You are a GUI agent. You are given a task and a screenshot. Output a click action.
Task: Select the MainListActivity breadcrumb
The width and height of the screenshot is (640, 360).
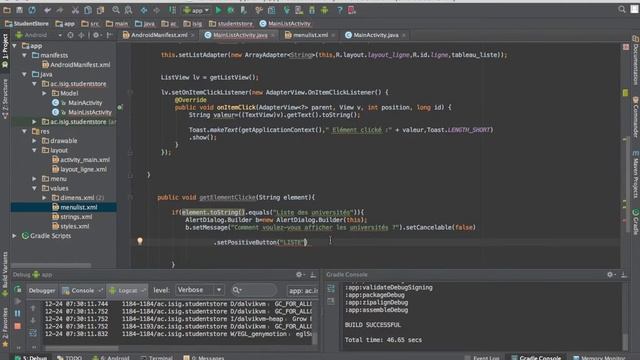[285, 24]
